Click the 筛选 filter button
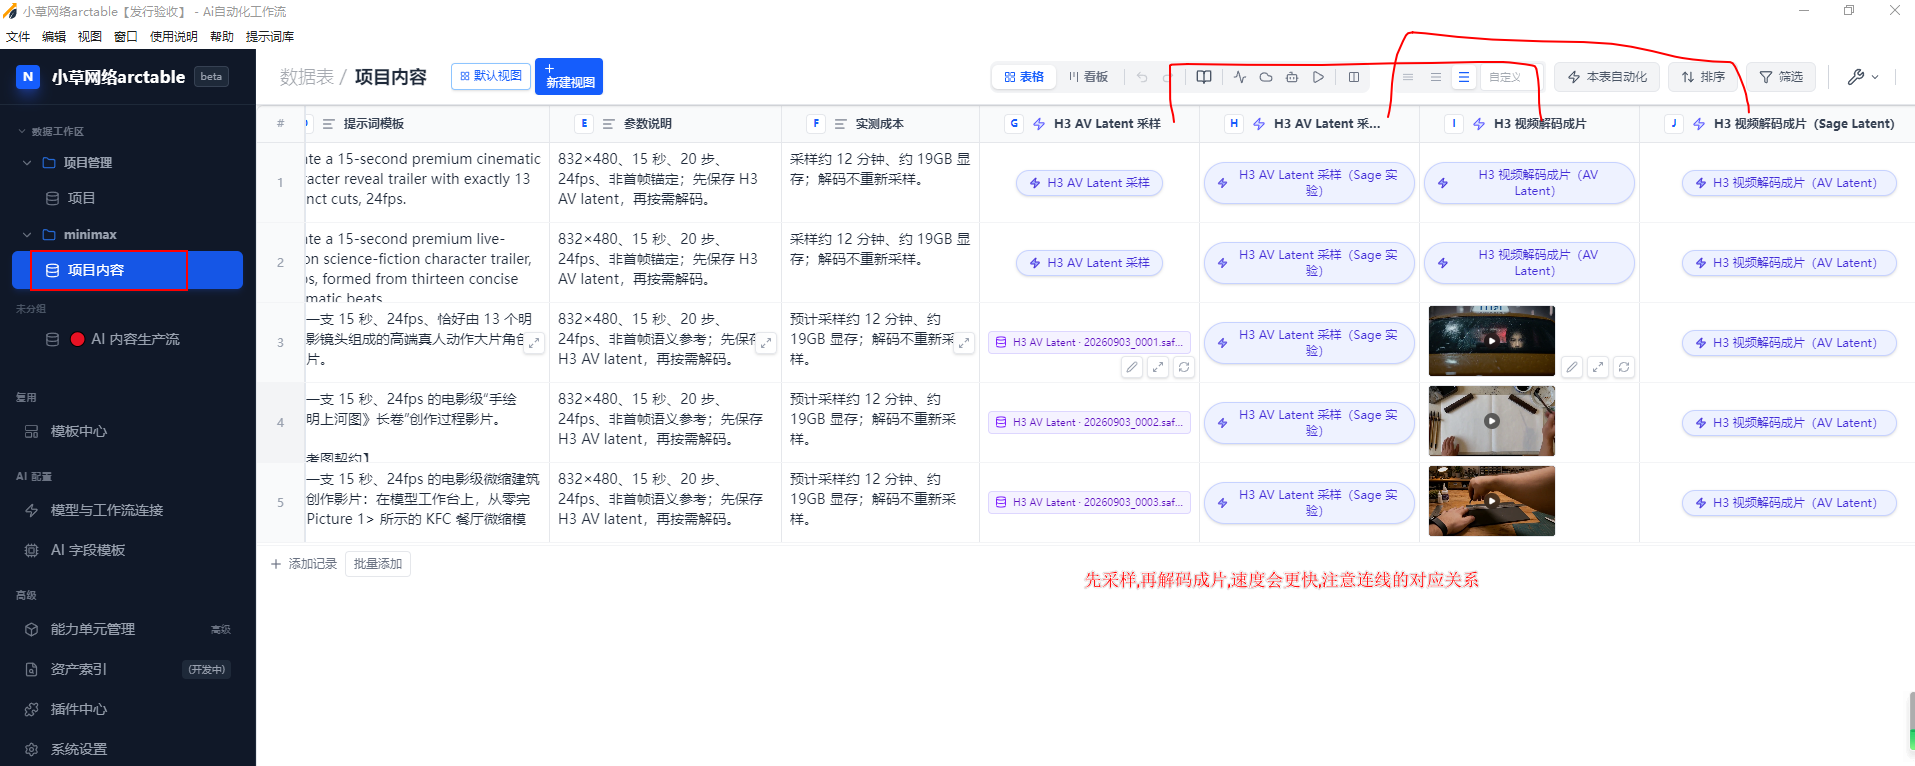This screenshot has height=766, width=1915. (1781, 77)
